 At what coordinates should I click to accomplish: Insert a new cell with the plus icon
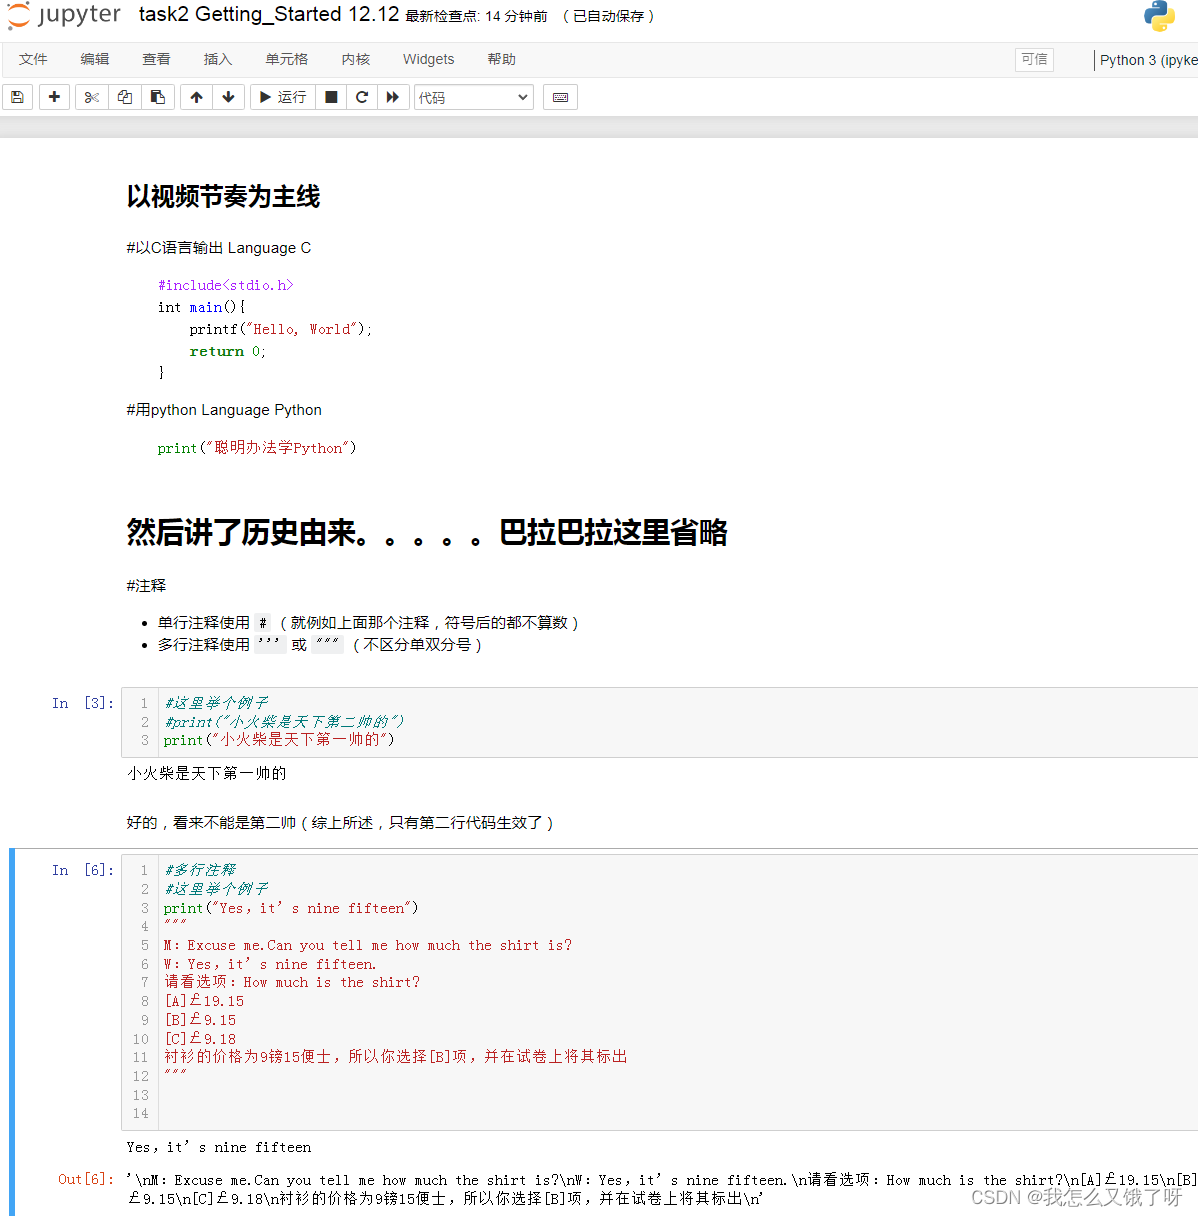(54, 97)
